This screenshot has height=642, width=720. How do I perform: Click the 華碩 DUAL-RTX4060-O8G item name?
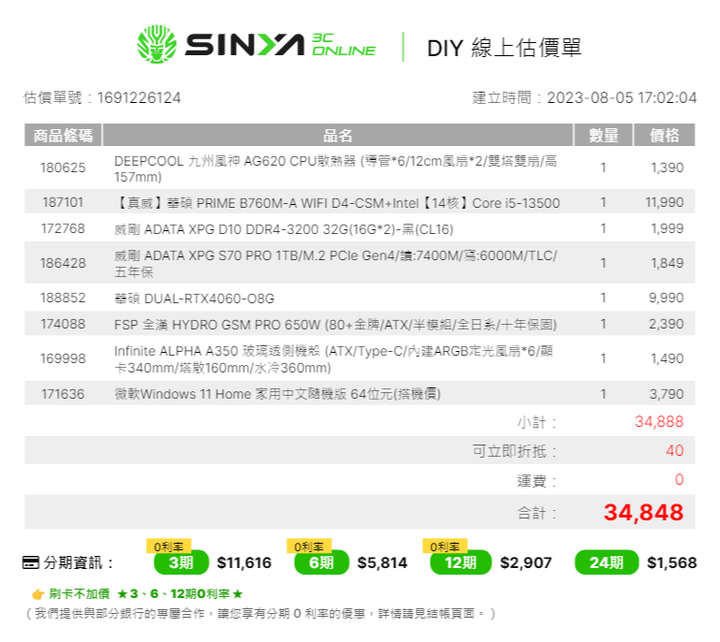194,299
